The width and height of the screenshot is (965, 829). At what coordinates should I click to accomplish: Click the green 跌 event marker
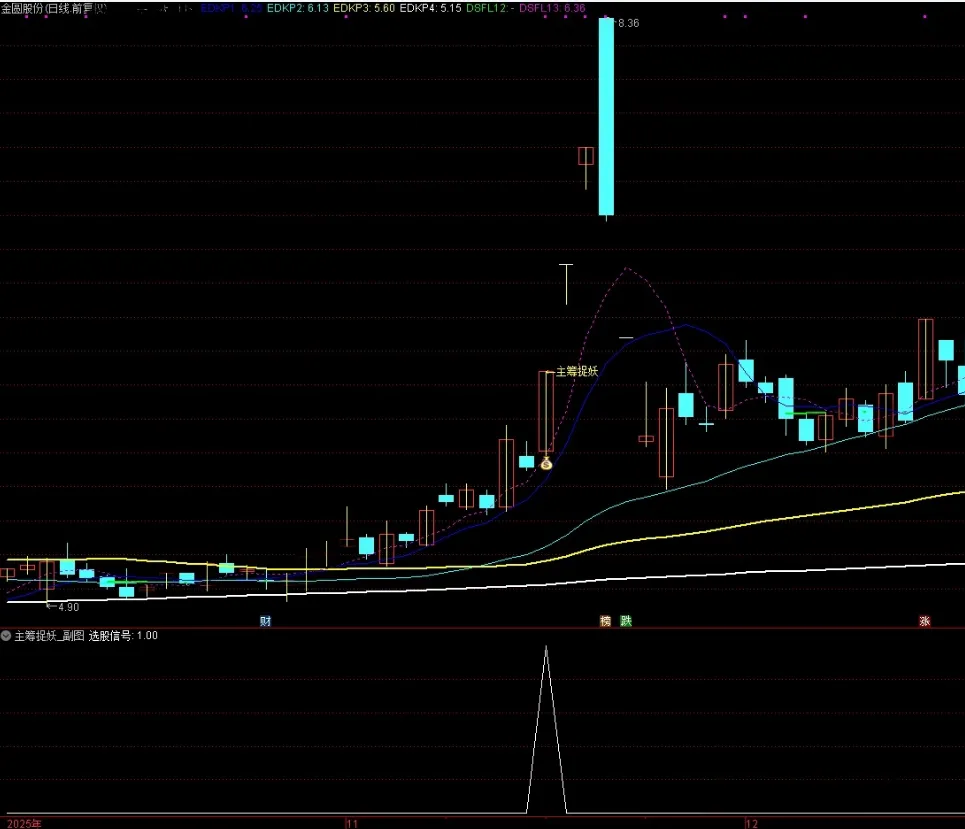[626, 621]
